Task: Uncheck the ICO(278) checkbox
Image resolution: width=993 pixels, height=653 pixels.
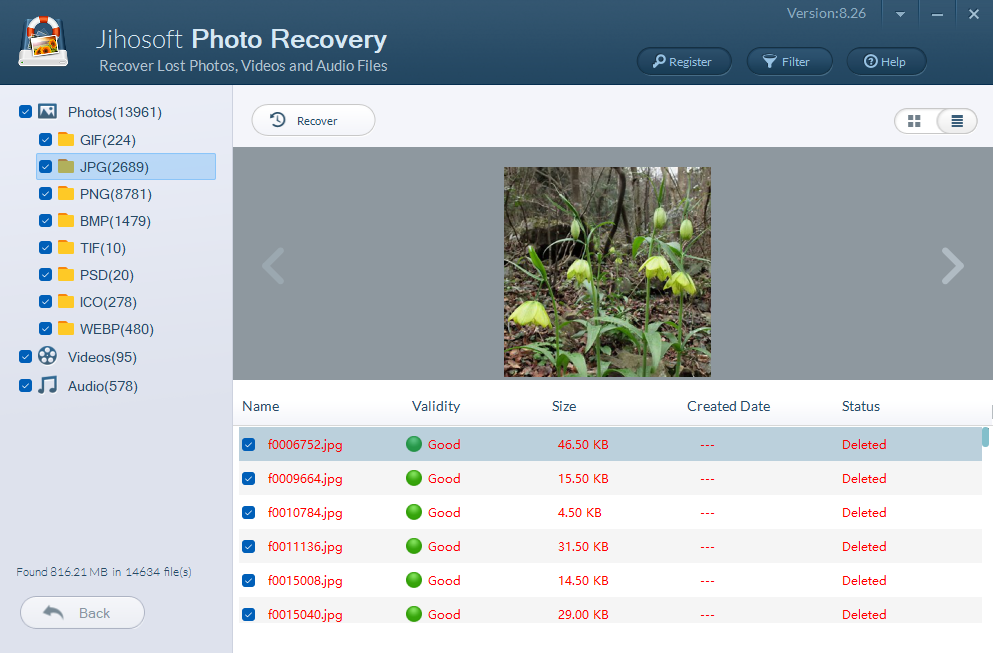Action: (x=46, y=301)
